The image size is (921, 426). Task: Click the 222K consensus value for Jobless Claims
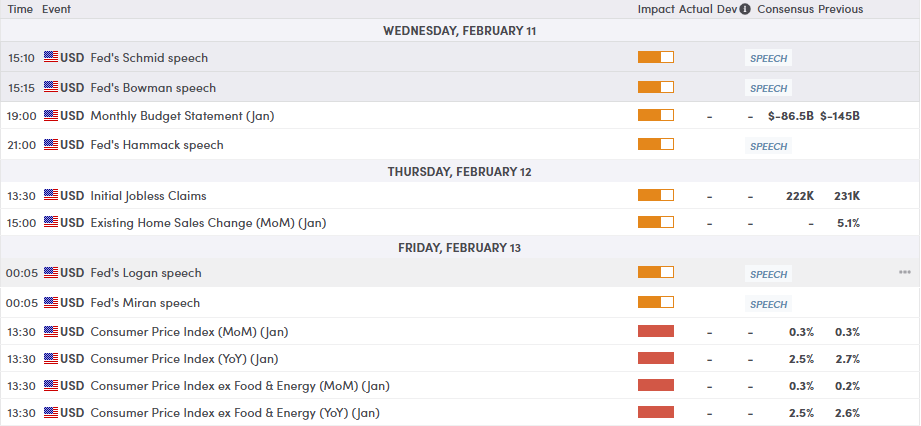(x=800, y=196)
